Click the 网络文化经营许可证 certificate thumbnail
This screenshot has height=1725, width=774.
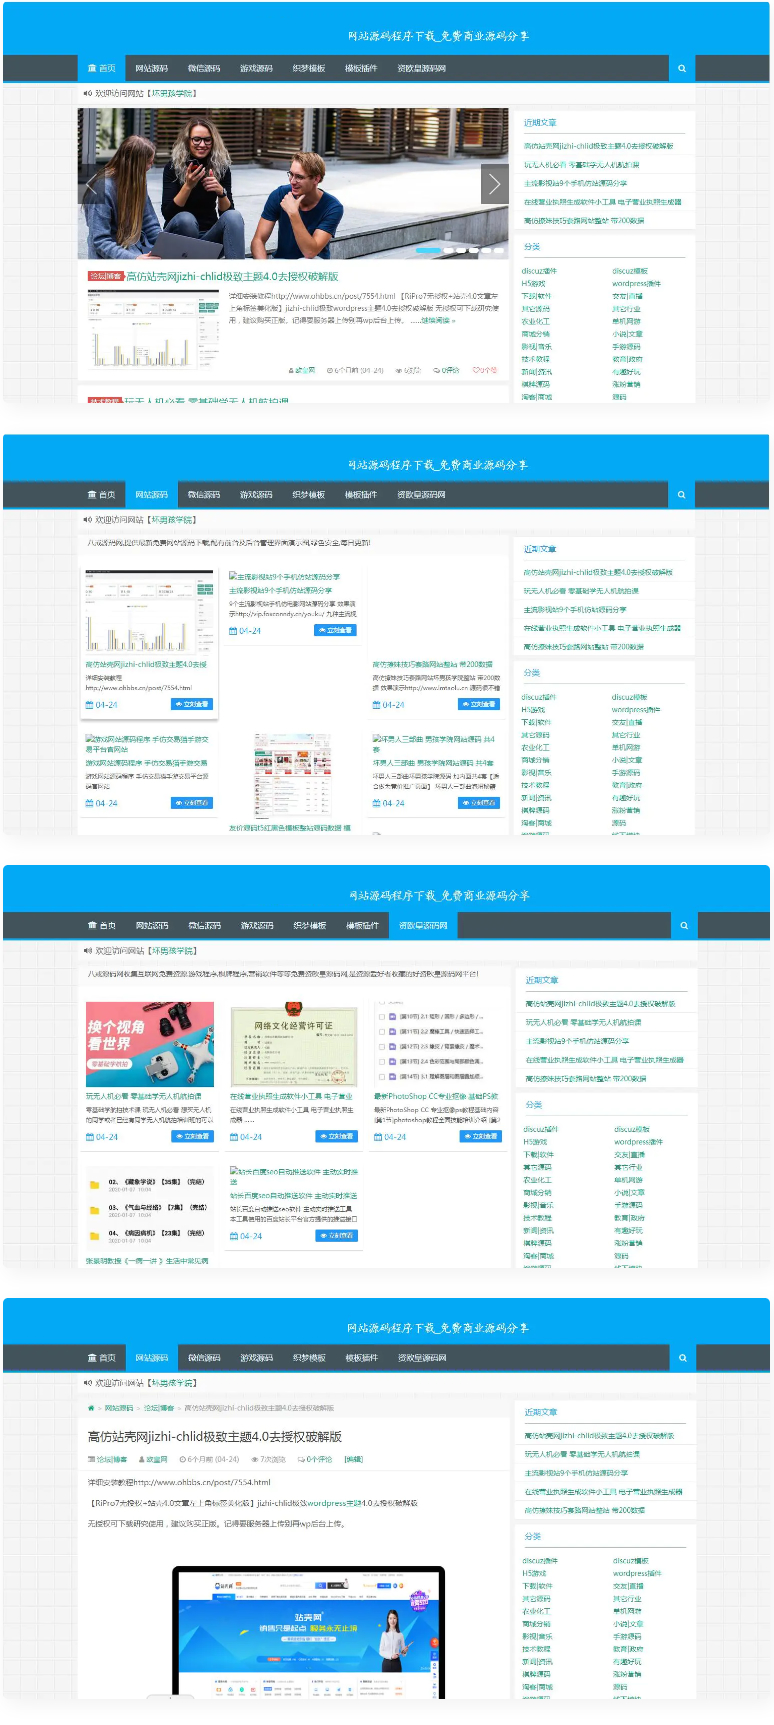(x=293, y=1045)
